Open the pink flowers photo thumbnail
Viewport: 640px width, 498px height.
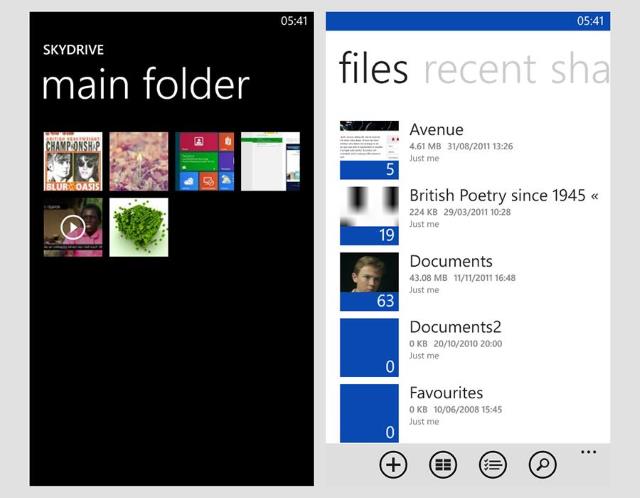(x=139, y=161)
